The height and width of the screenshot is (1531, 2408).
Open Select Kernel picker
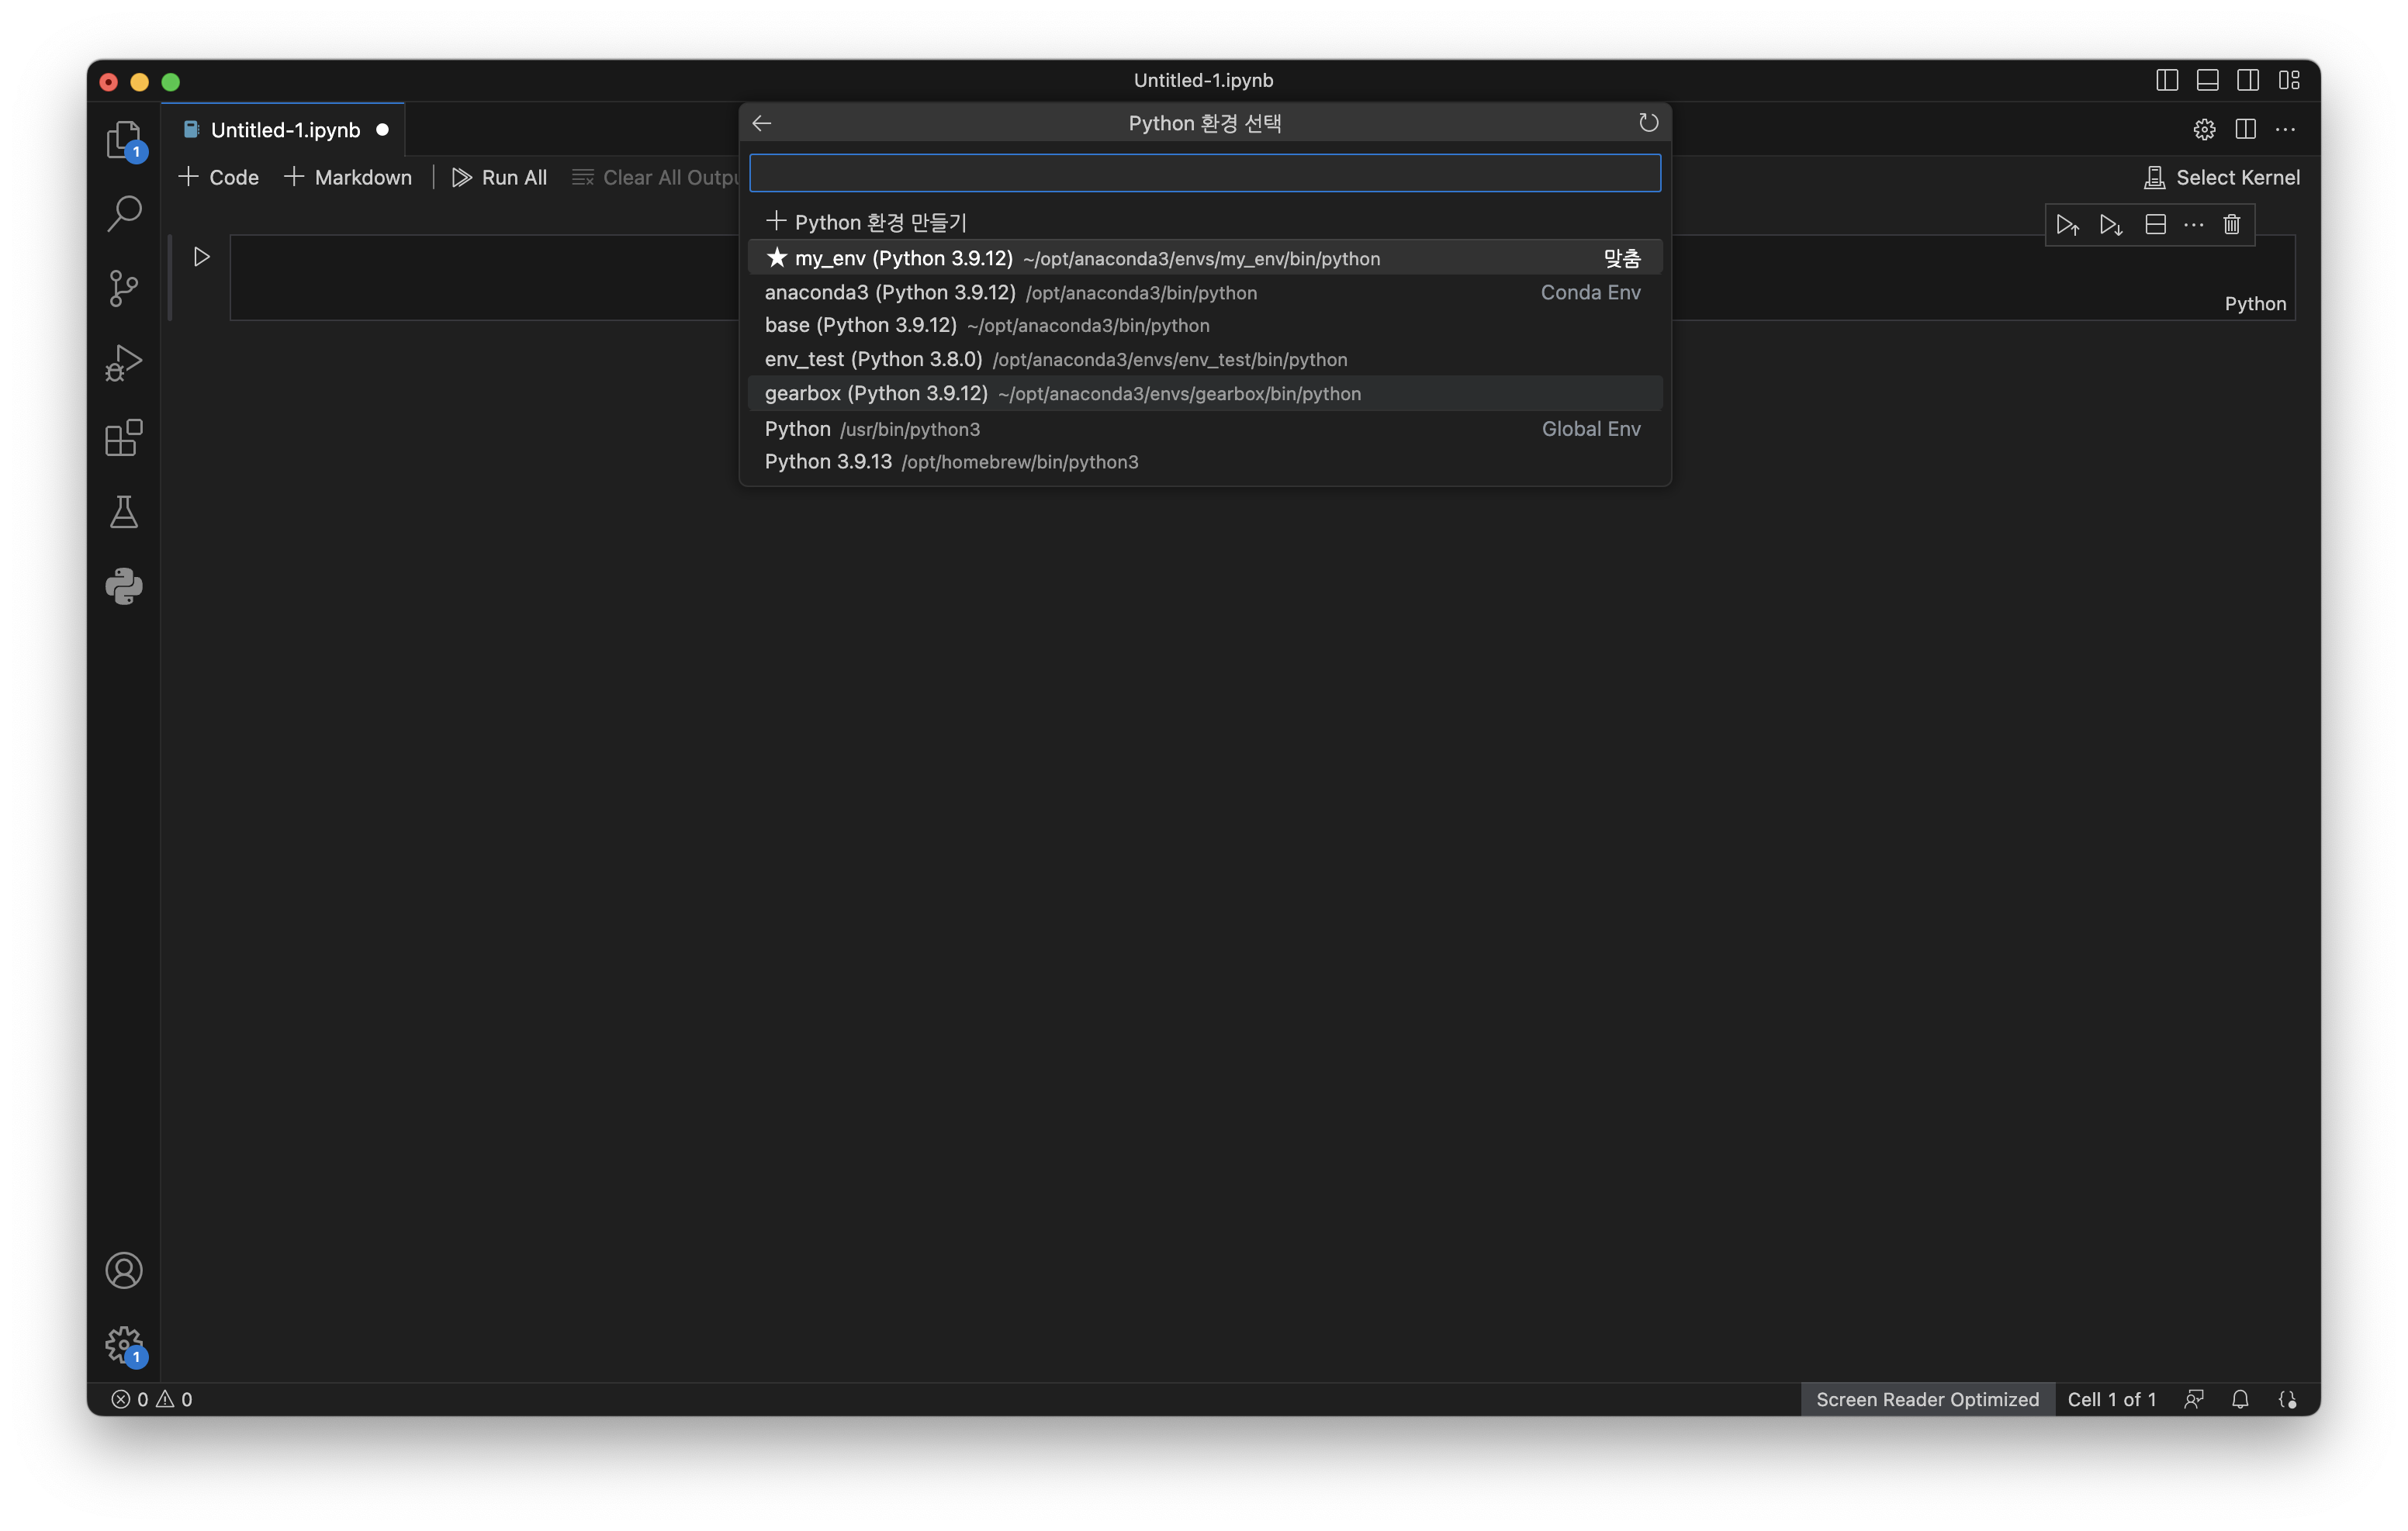[x=2222, y=177]
